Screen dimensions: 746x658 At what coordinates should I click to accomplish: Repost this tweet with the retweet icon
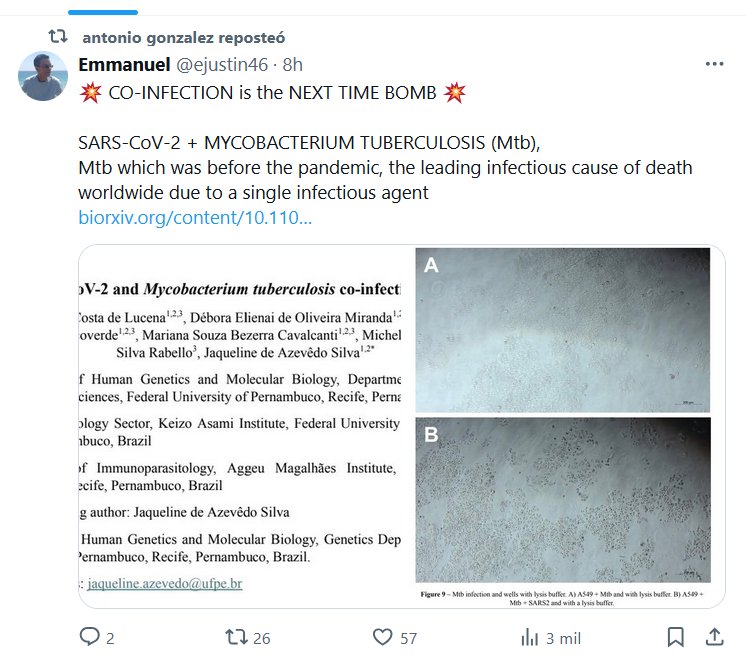[236, 637]
